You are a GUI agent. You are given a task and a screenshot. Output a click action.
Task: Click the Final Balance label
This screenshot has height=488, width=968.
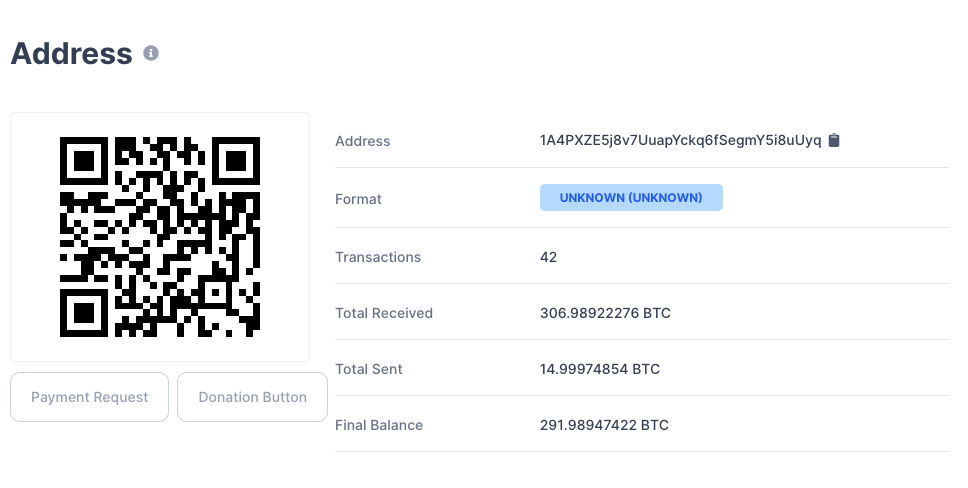pos(379,425)
